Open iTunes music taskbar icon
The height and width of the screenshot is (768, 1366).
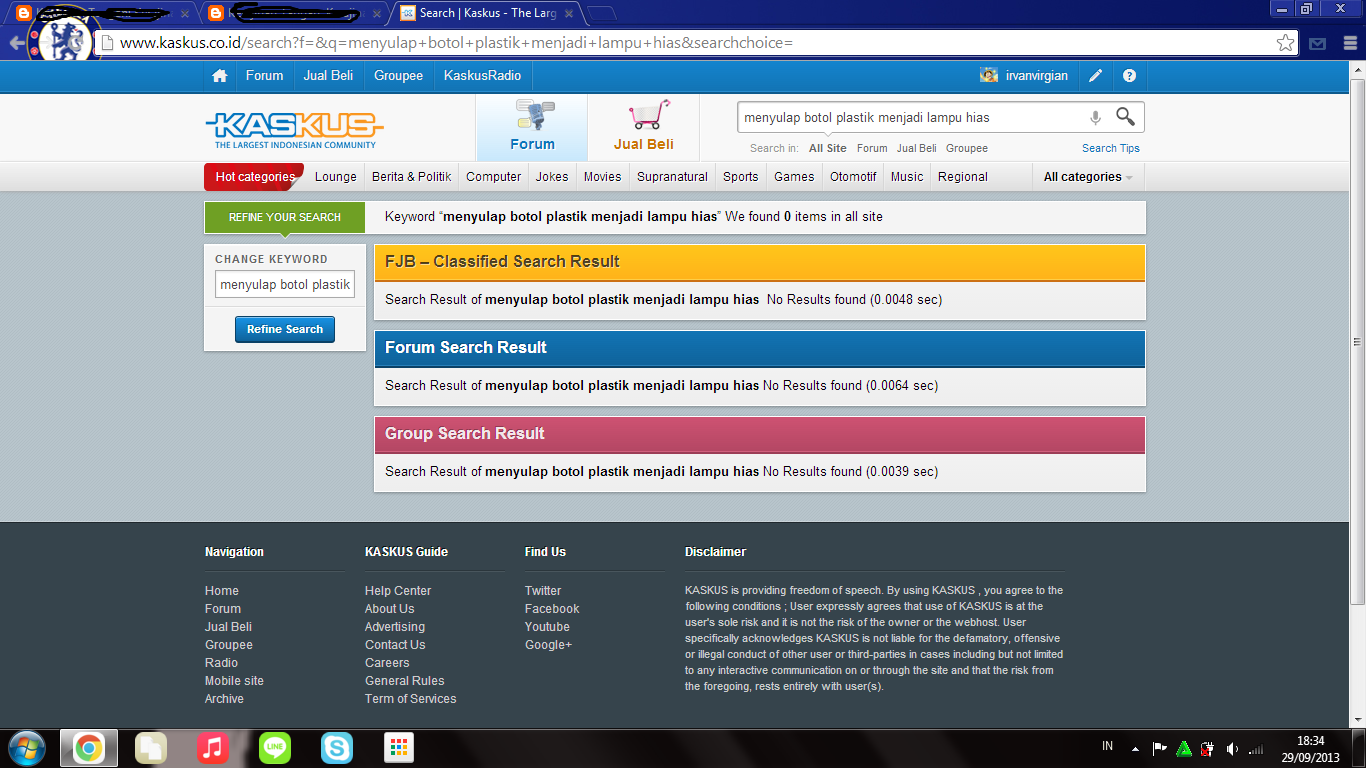[212, 748]
